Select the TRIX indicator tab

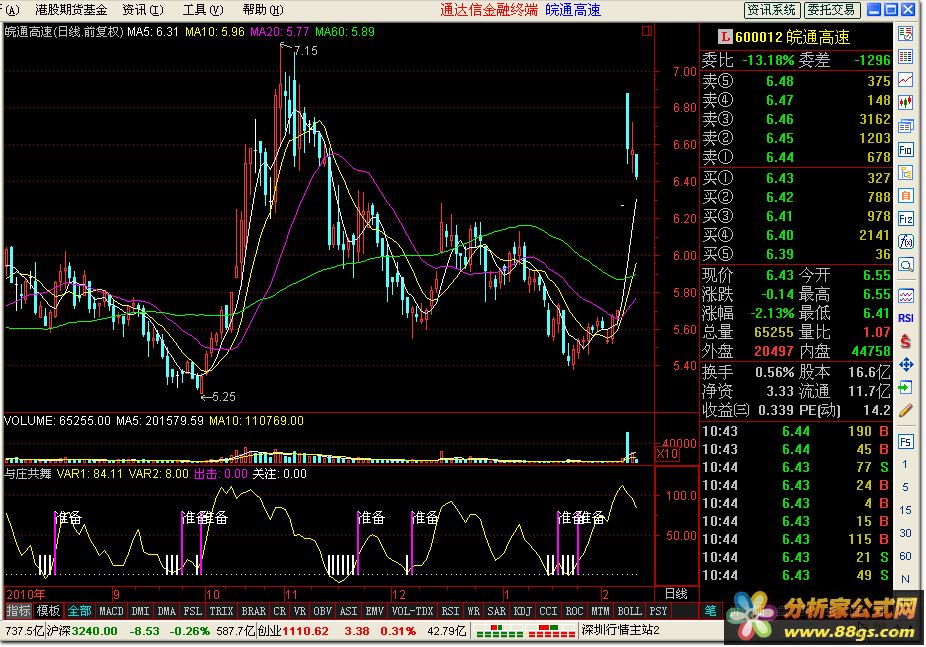coord(221,611)
